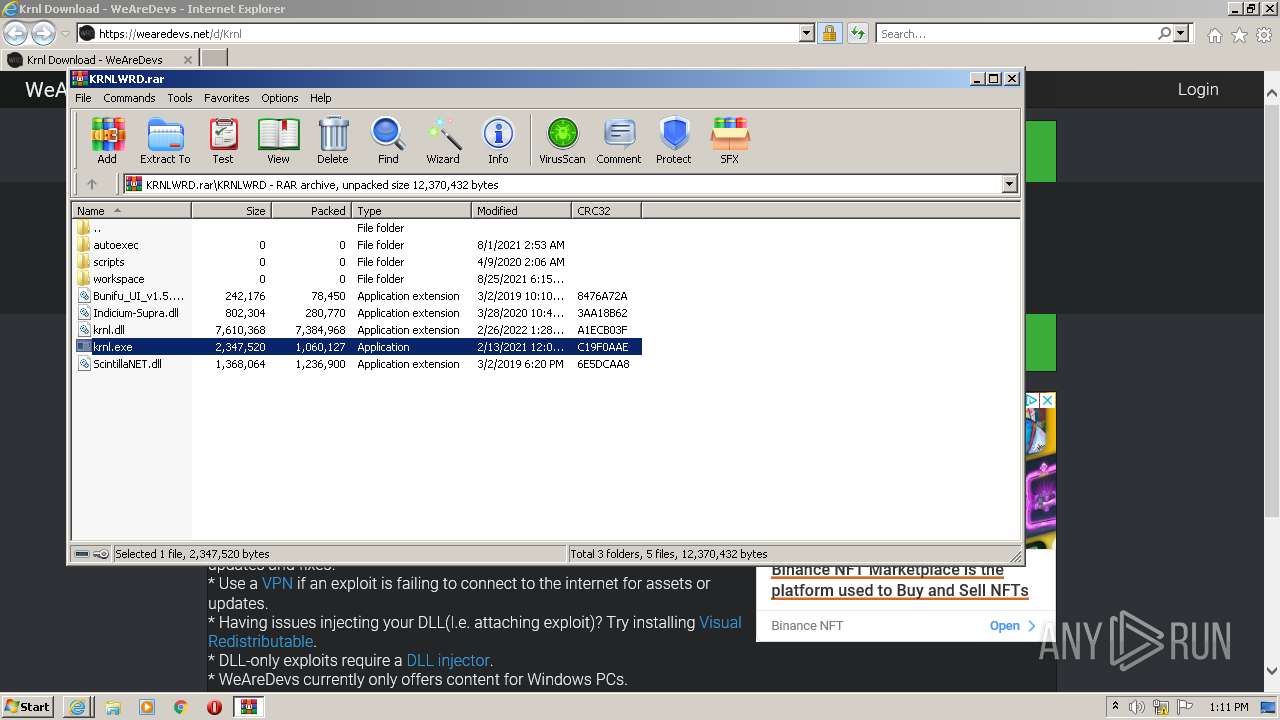Open a new browser tab
The image size is (1280, 720).
[214, 60]
